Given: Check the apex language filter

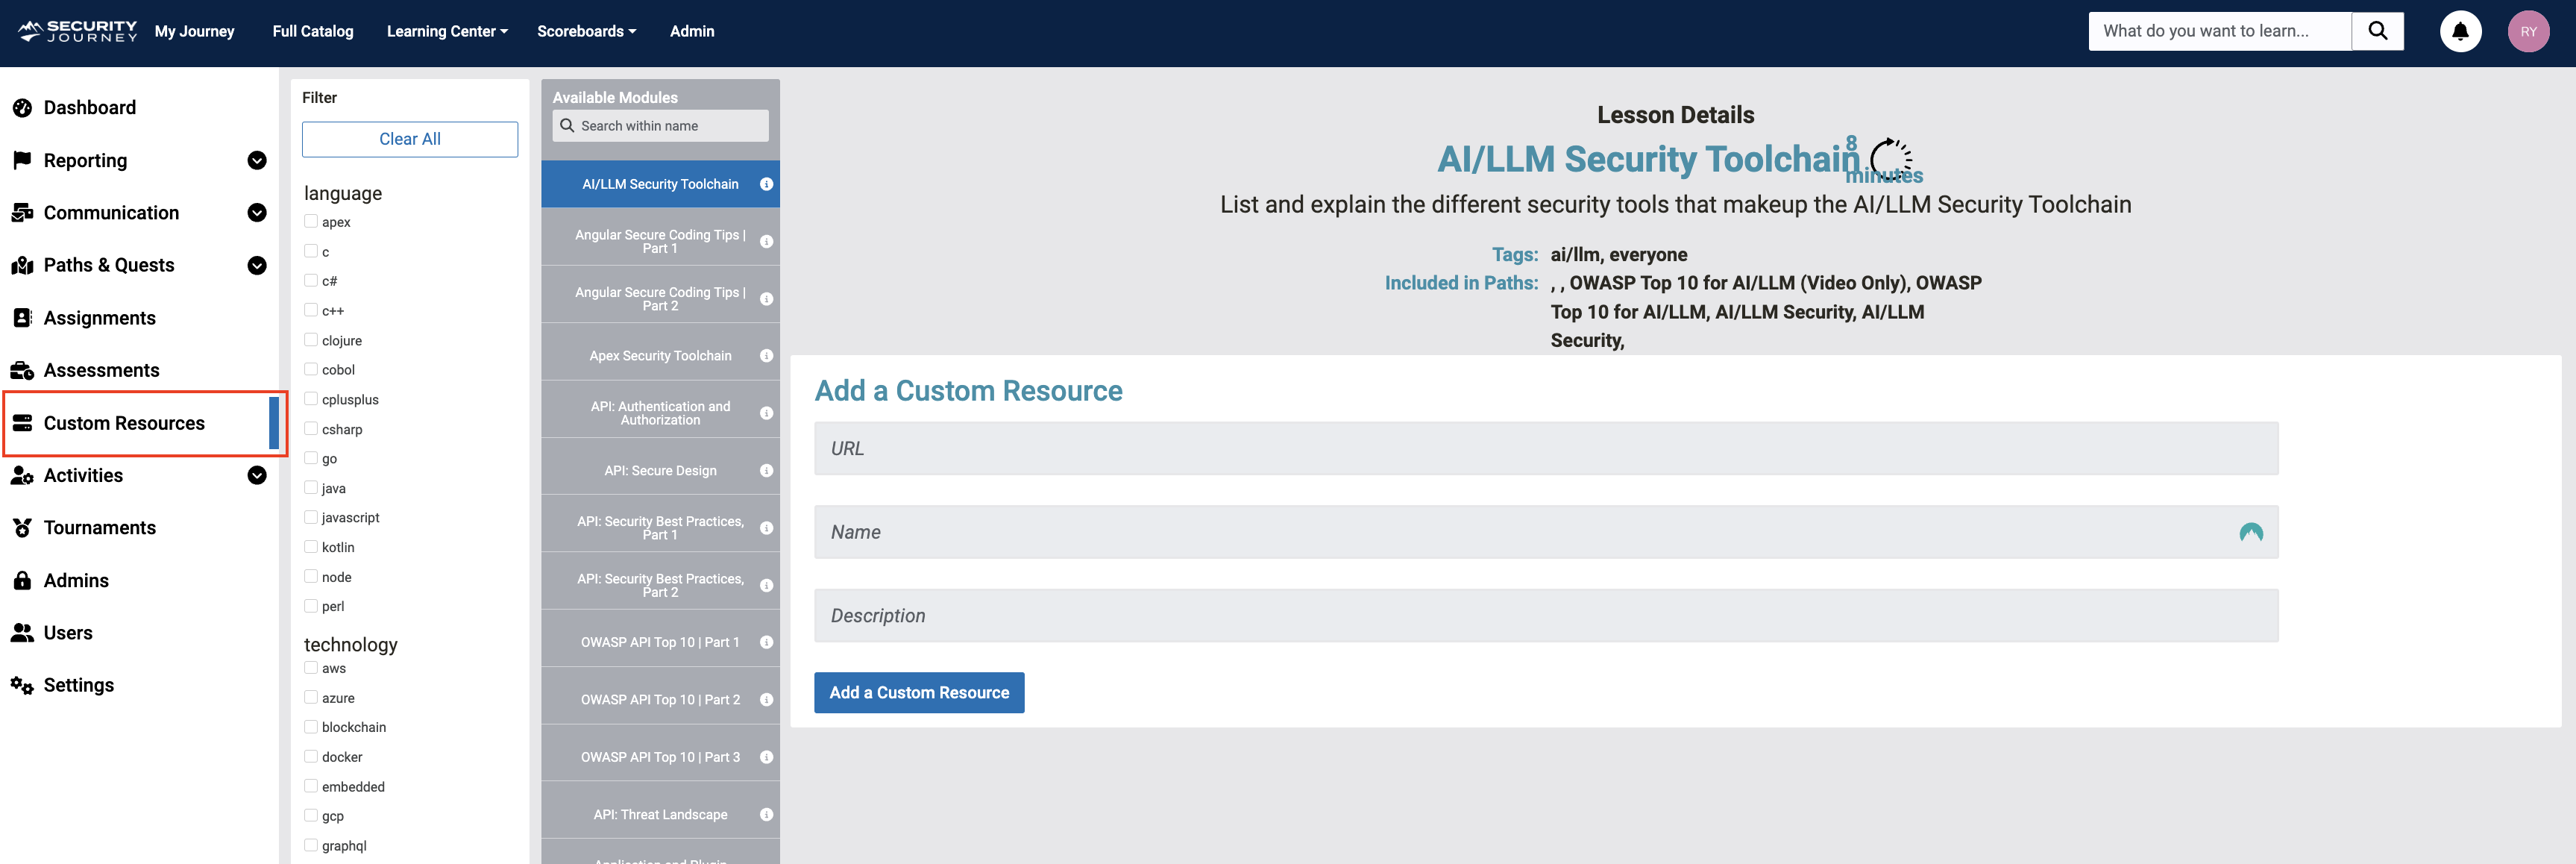Looking at the screenshot, I should tap(311, 221).
